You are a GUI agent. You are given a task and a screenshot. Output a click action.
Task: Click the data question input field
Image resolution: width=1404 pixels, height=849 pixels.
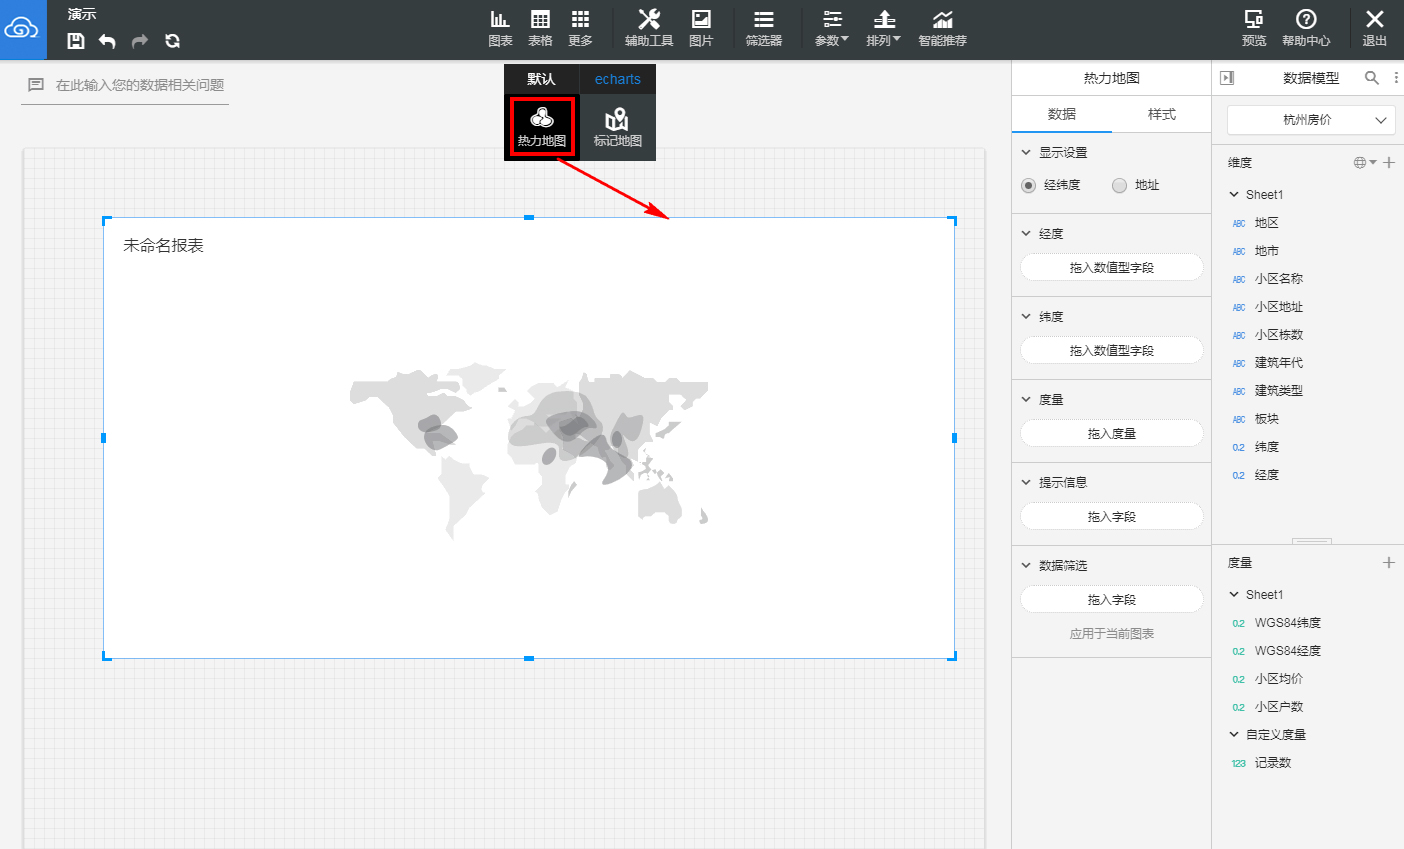point(125,86)
